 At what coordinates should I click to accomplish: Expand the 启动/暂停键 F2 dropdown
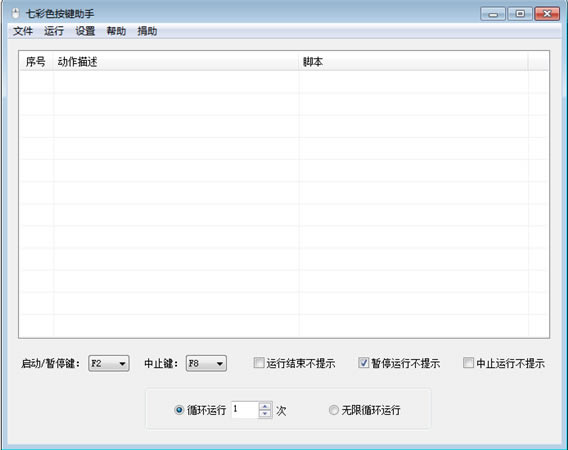pyautogui.click(x=109, y=363)
